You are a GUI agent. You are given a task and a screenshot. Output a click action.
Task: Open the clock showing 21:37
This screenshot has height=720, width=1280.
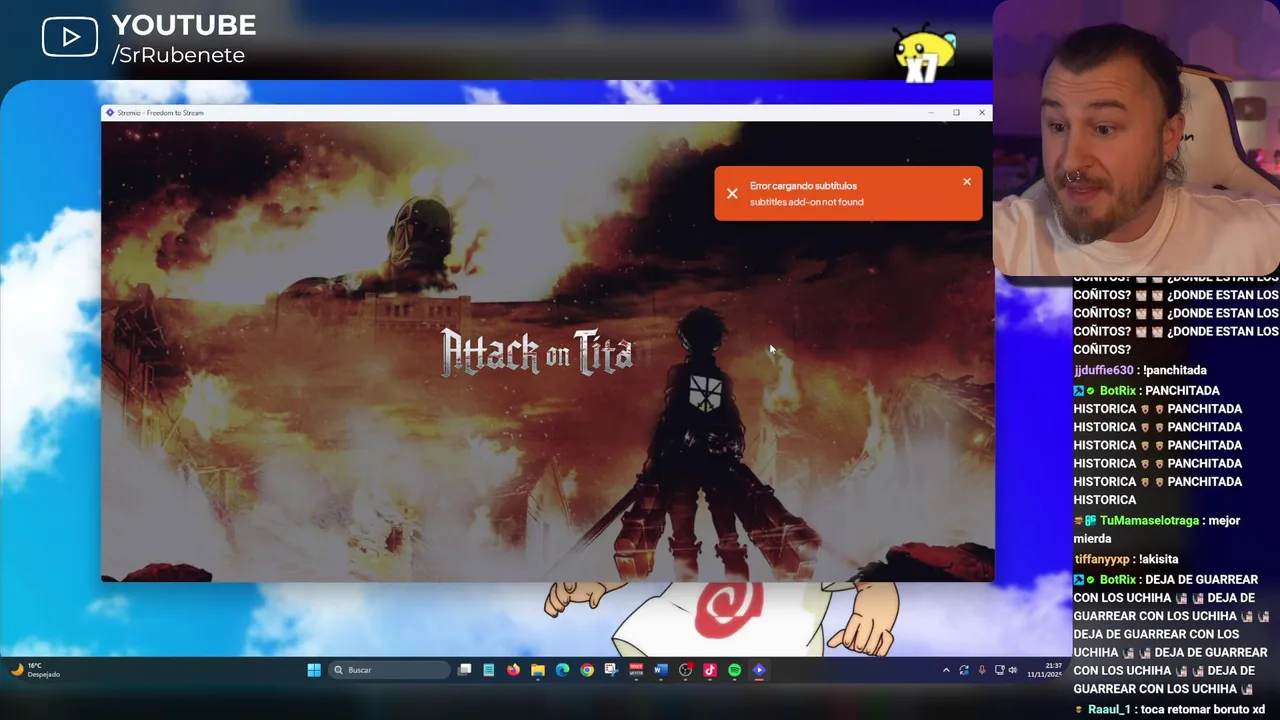[1045, 670]
